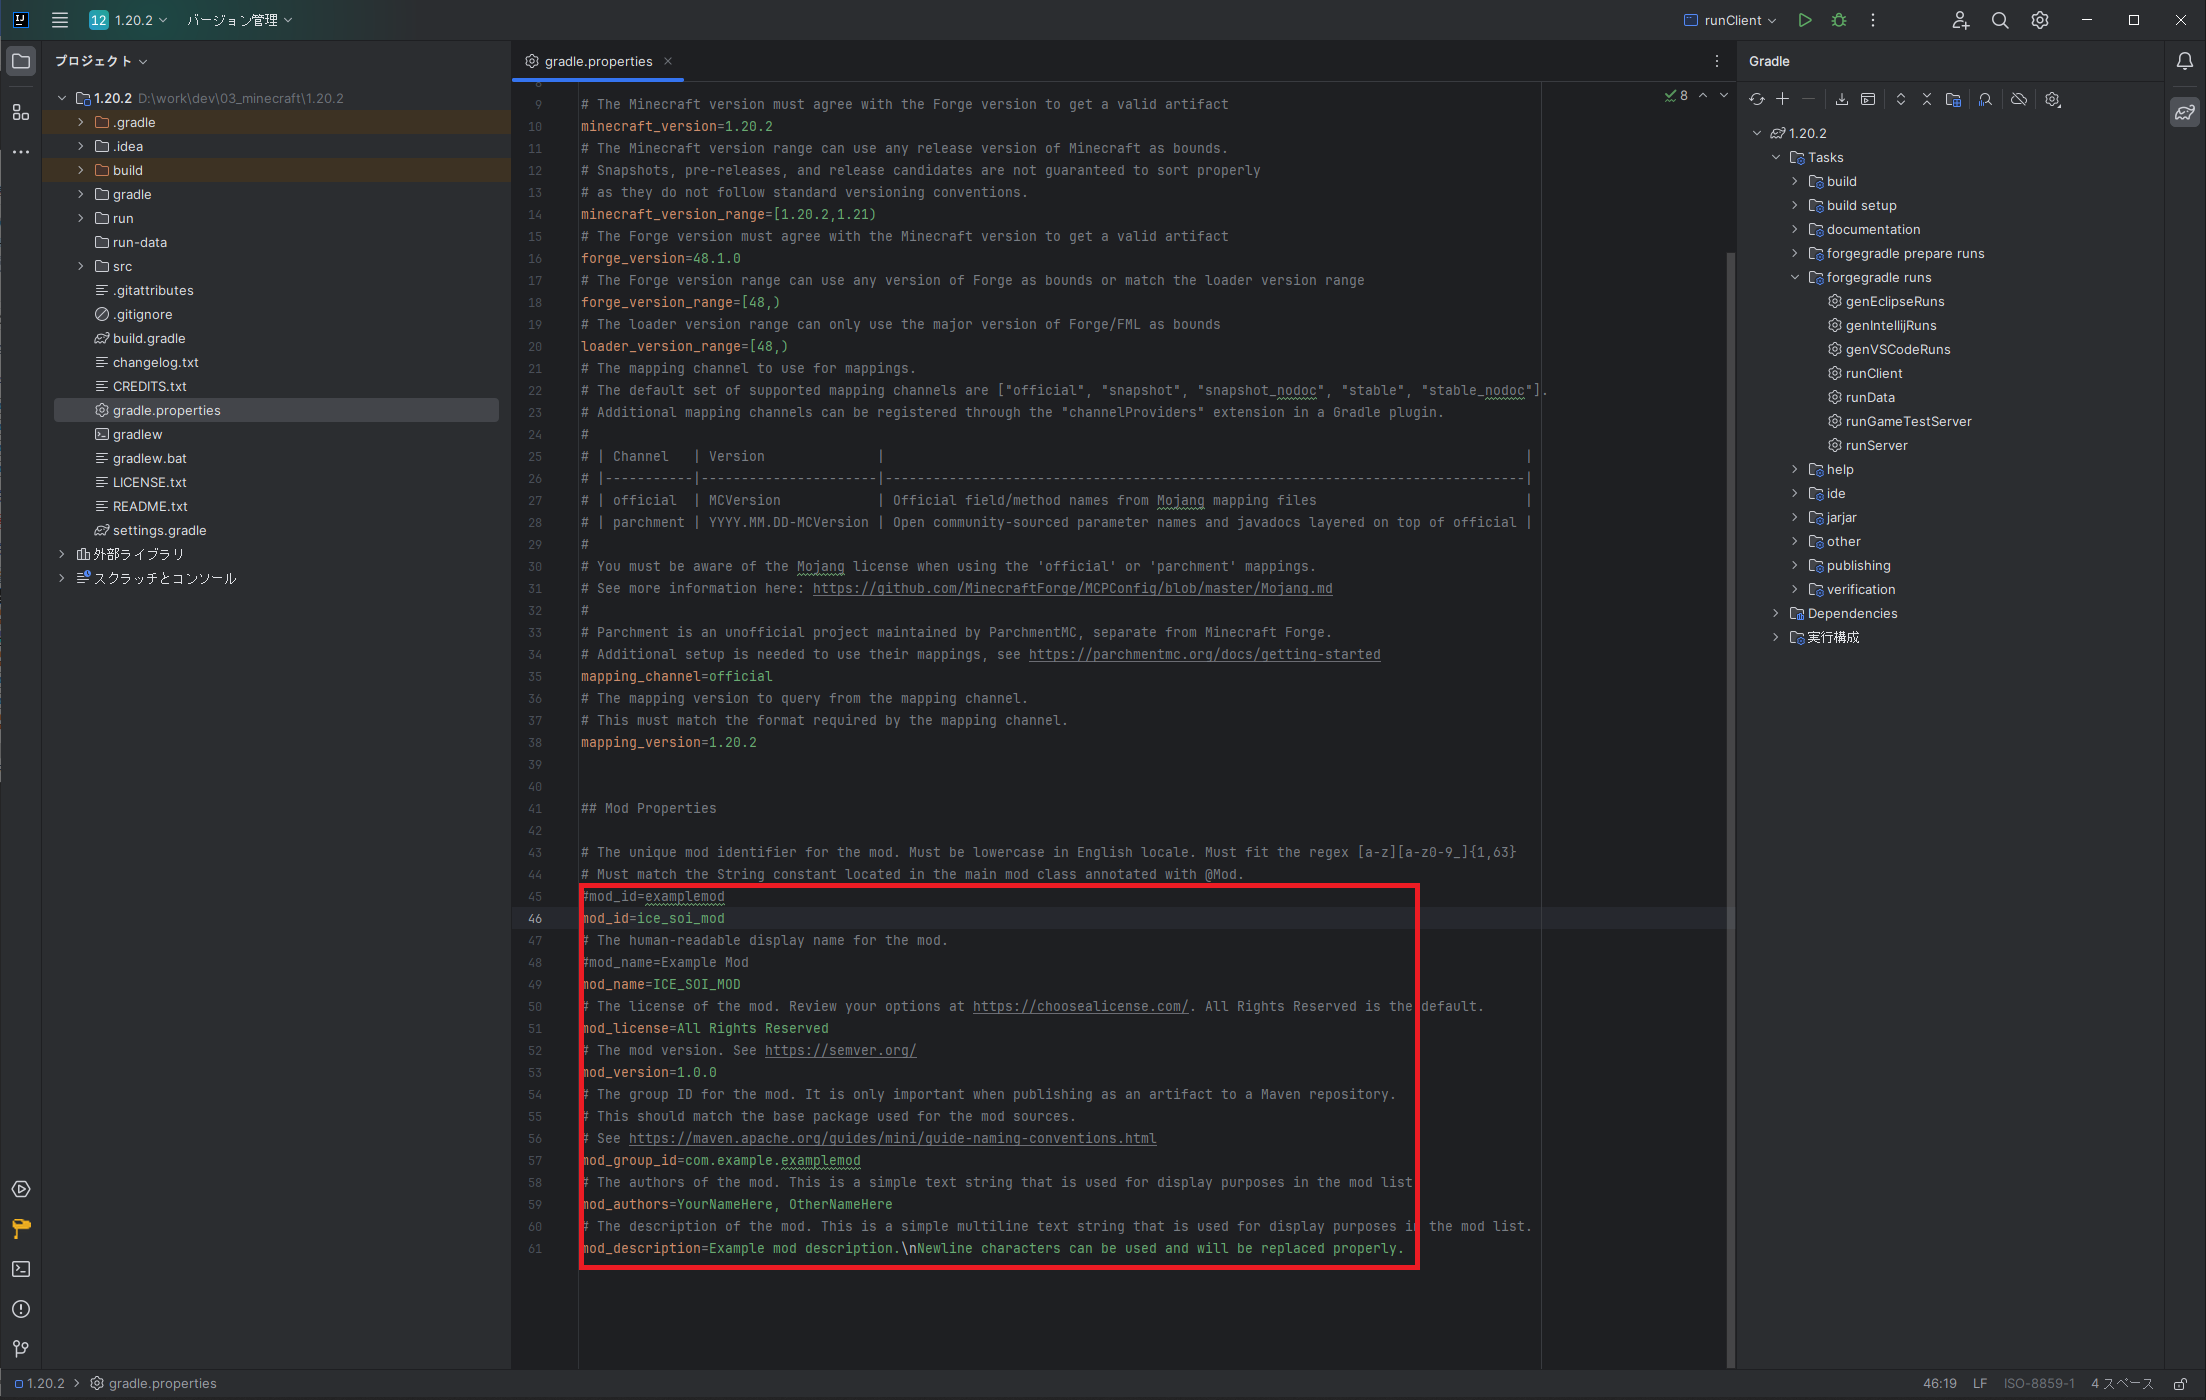2206x1400 pixels.
Task: Collapse all Gradle tree nodes
Action: pos(1927,99)
